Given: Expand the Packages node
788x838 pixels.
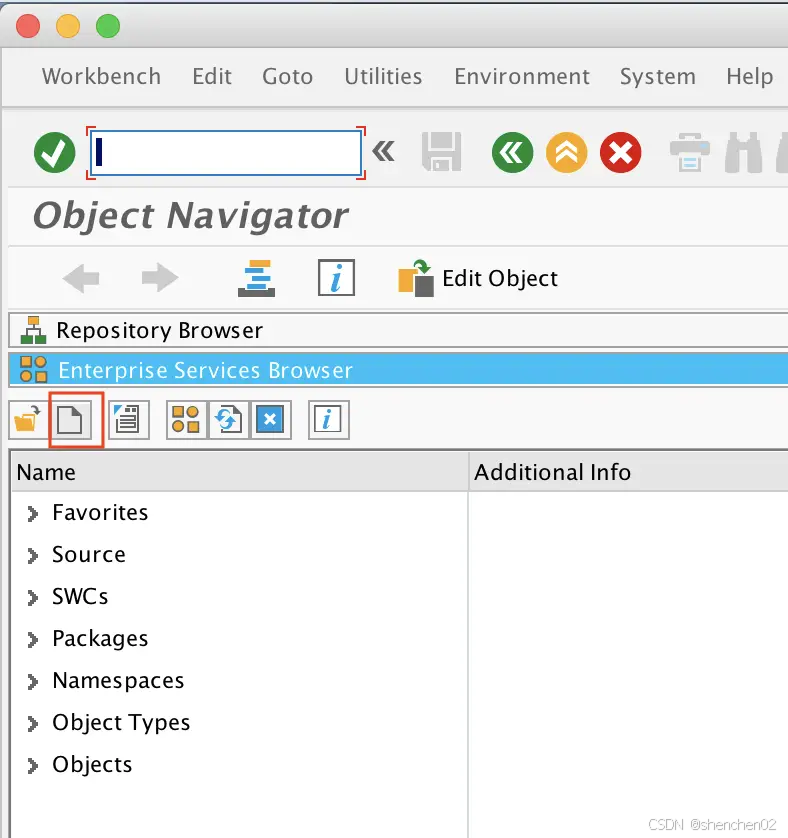Looking at the screenshot, I should [33, 640].
